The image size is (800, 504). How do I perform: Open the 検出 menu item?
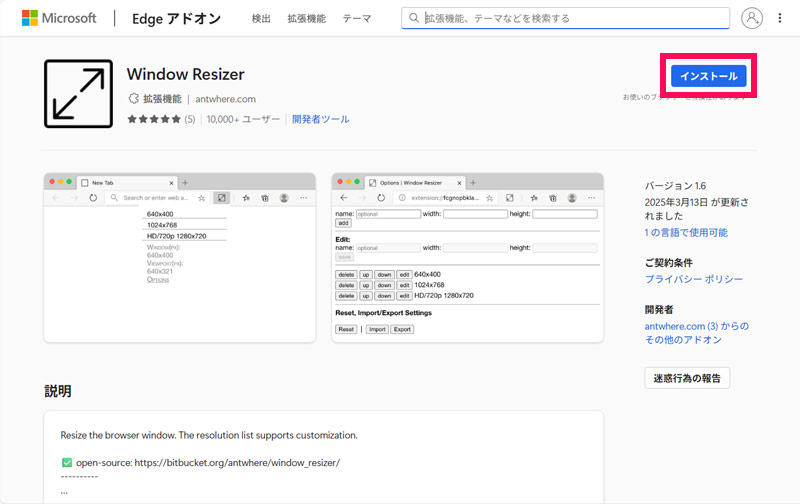pos(261,19)
